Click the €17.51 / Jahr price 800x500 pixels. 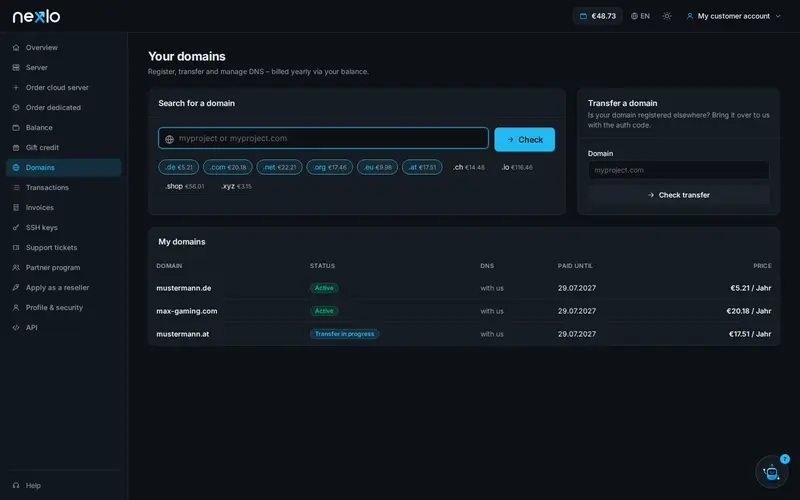[750, 334]
